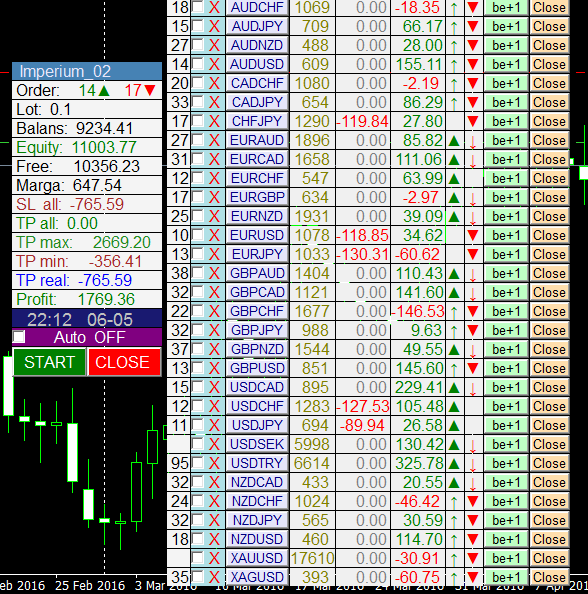The image size is (588, 594).
Task: Click green up triangle in GBPCAD row
Action: (x=454, y=293)
